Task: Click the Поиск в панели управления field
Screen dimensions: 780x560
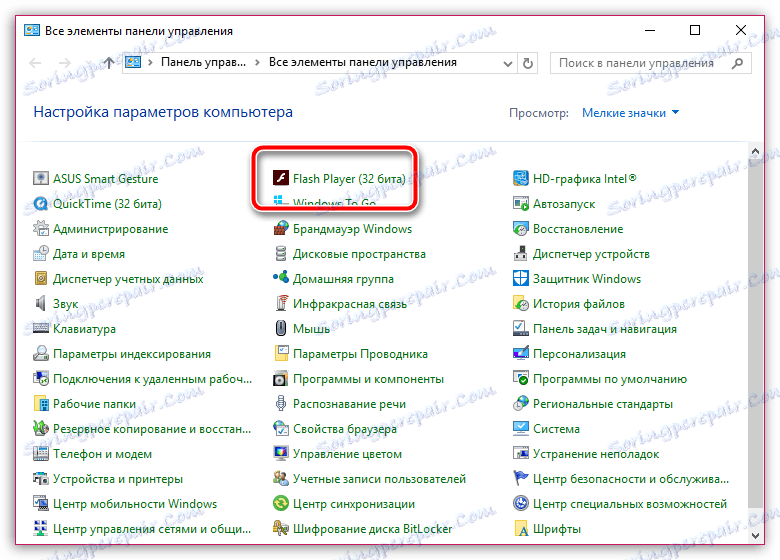Action: click(651, 63)
